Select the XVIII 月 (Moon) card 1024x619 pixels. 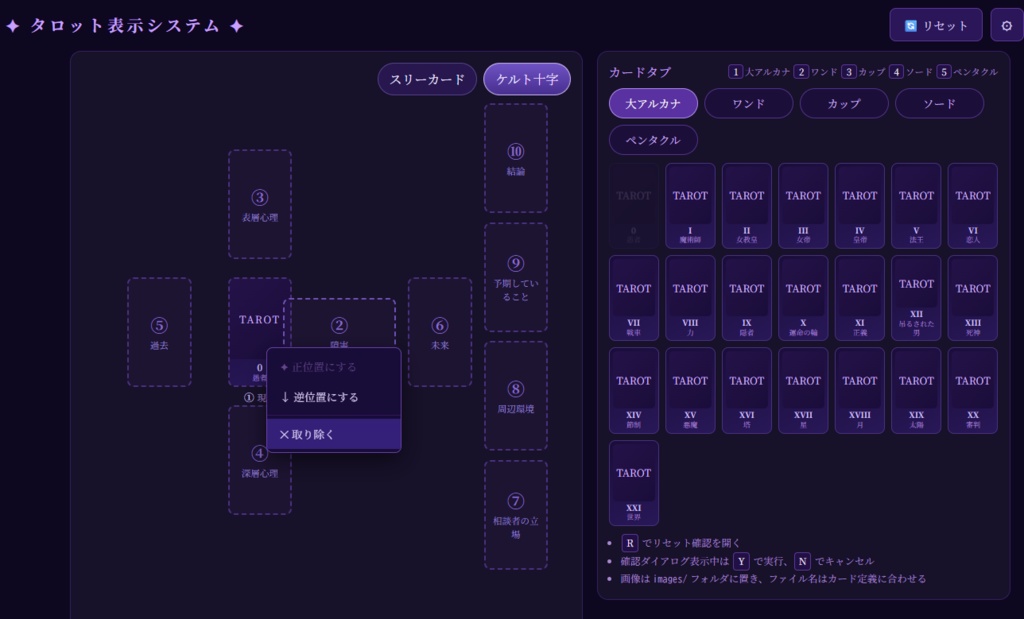(859, 390)
